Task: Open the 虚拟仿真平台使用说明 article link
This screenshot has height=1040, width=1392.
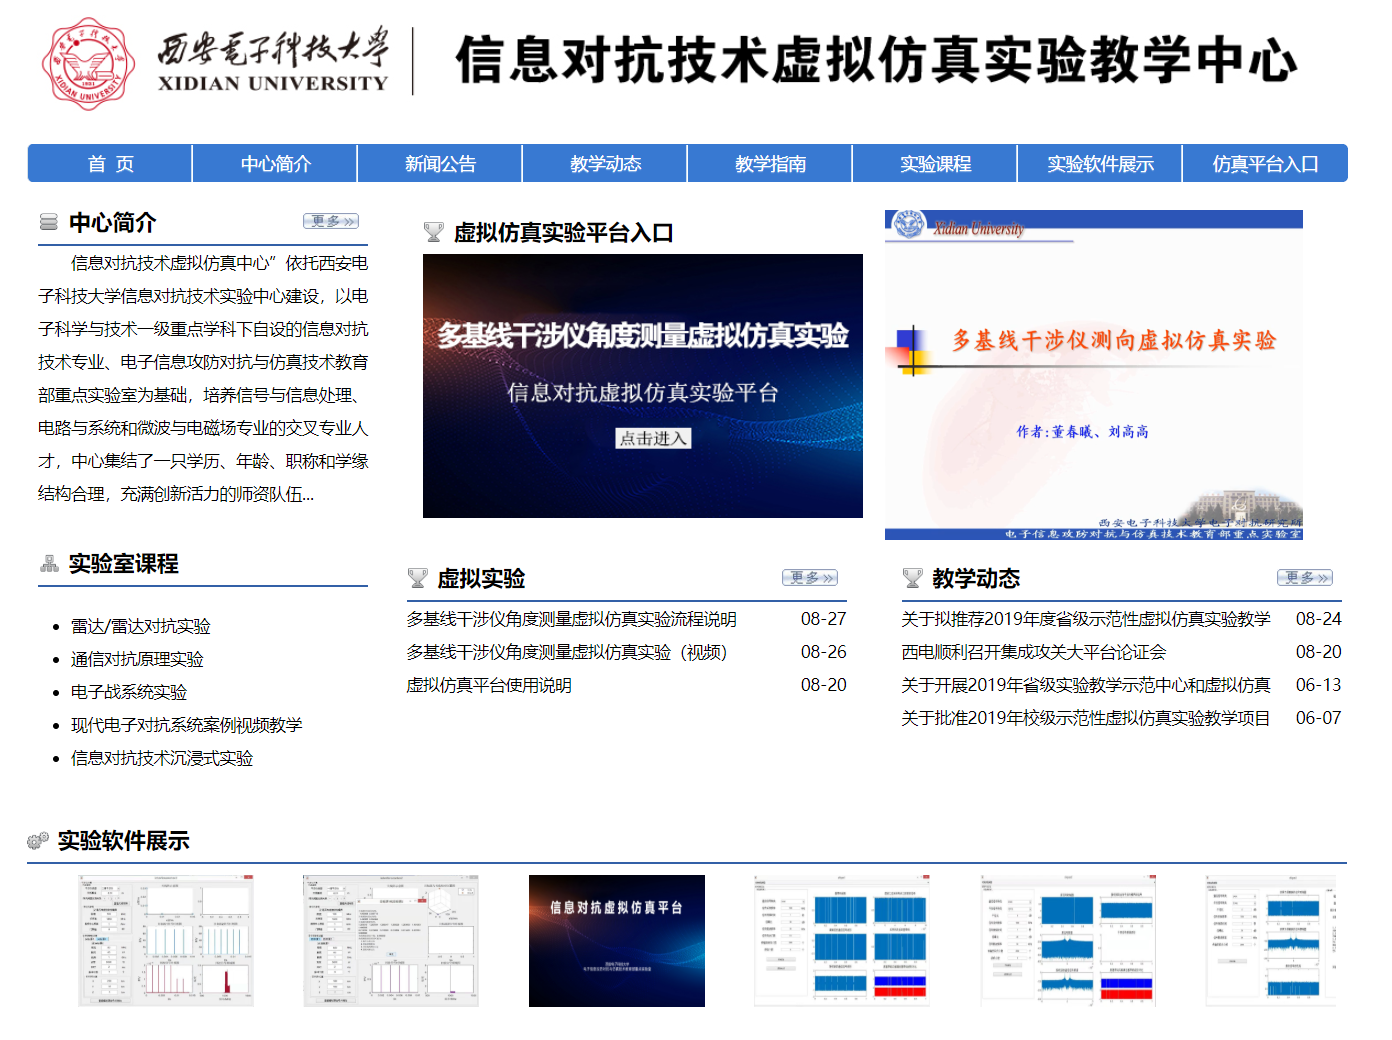Action: click(x=489, y=685)
